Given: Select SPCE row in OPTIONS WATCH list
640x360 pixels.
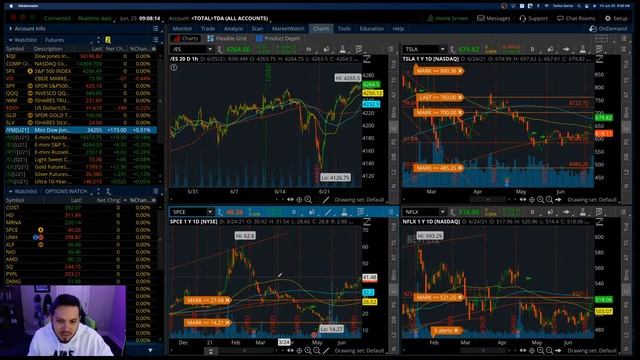Looking at the screenshot, I should coord(81,230).
